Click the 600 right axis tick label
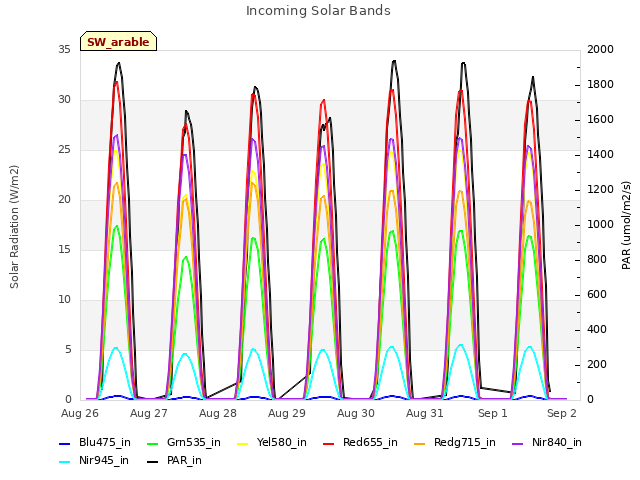 point(597,295)
